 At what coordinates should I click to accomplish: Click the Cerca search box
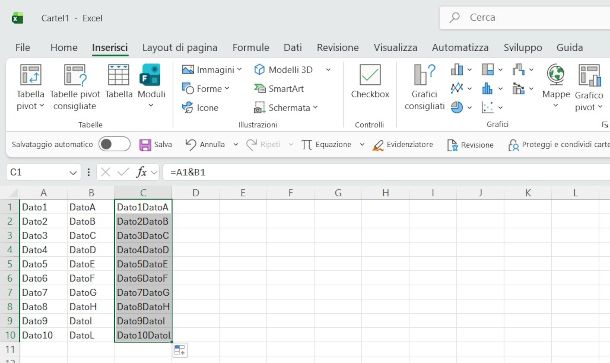click(525, 18)
